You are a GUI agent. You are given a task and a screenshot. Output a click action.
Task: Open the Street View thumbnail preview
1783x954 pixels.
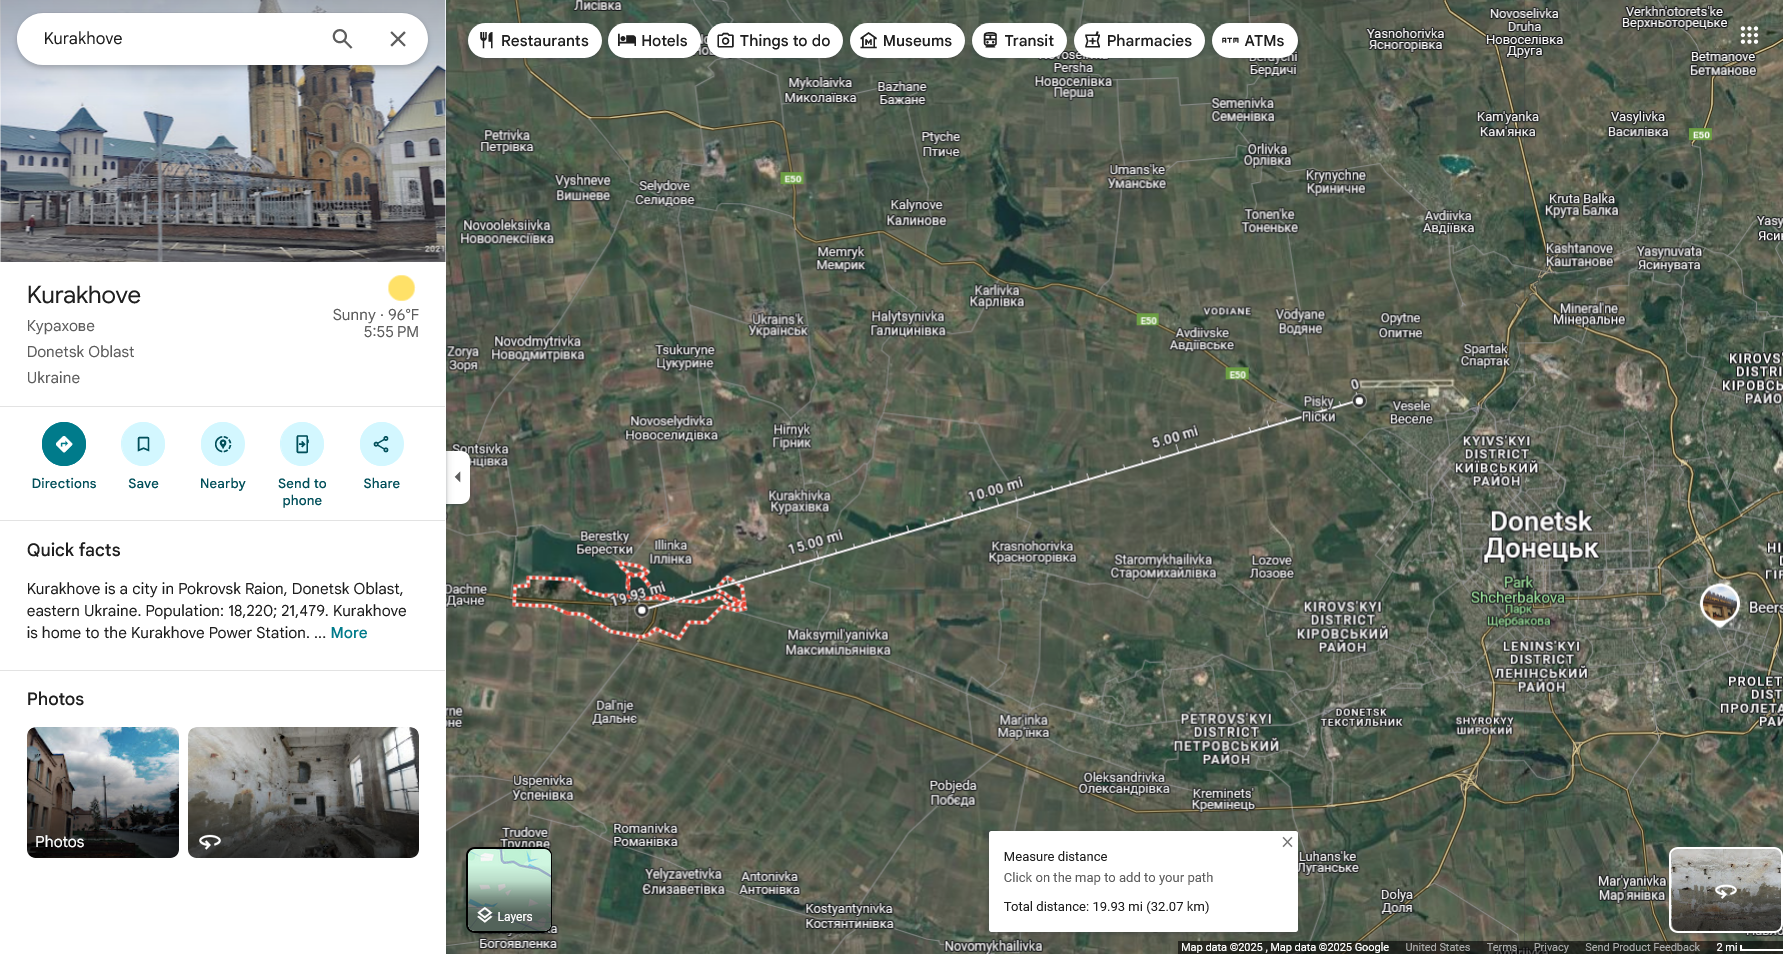(1725, 890)
